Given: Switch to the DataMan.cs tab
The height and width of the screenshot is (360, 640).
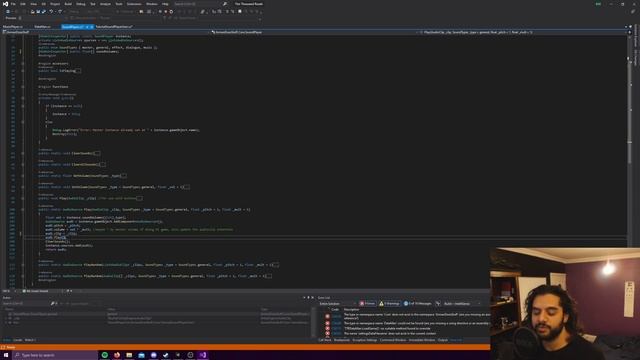Looking at the screenshot, I should (42, 27).
